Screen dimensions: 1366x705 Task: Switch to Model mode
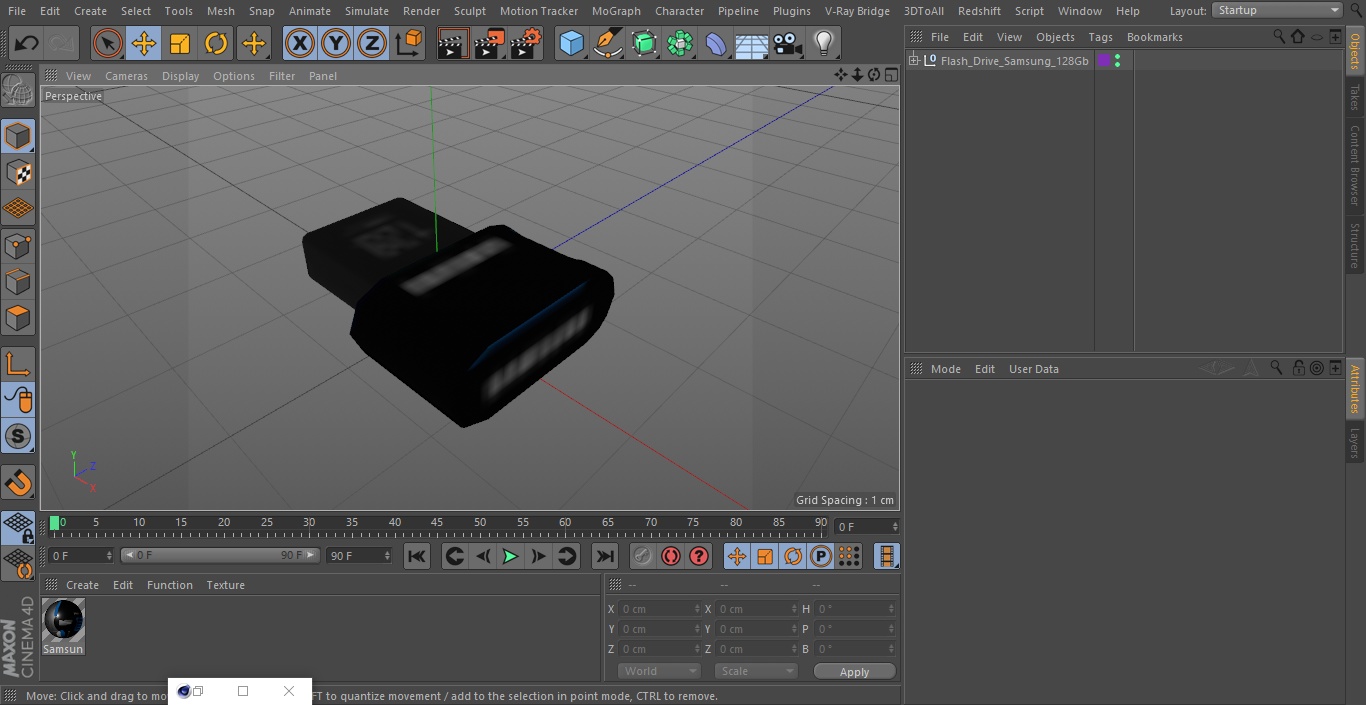click(x=18, y=136)
